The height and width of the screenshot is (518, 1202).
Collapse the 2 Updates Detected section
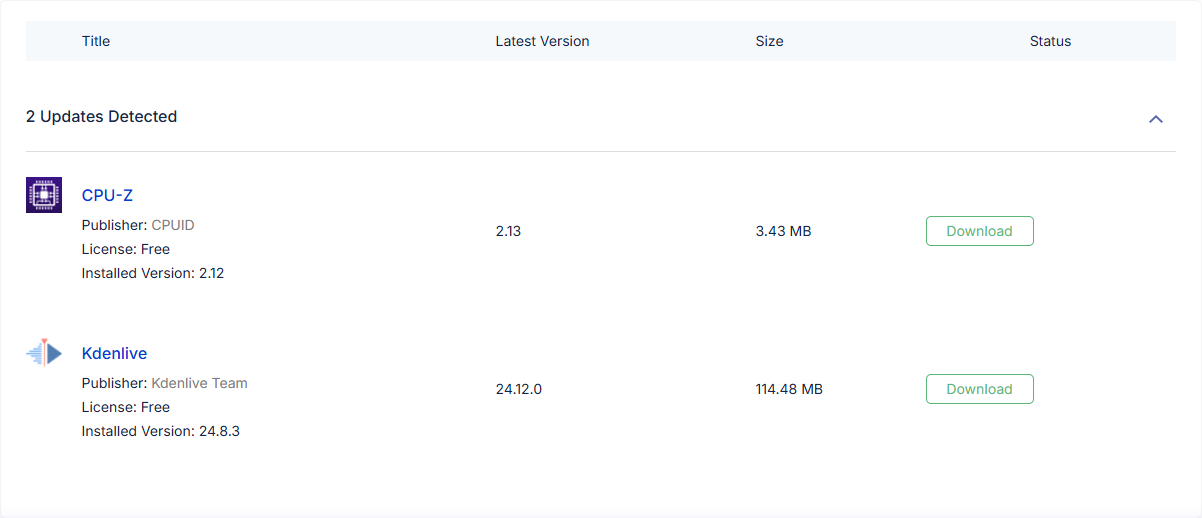pos(1156,119)
